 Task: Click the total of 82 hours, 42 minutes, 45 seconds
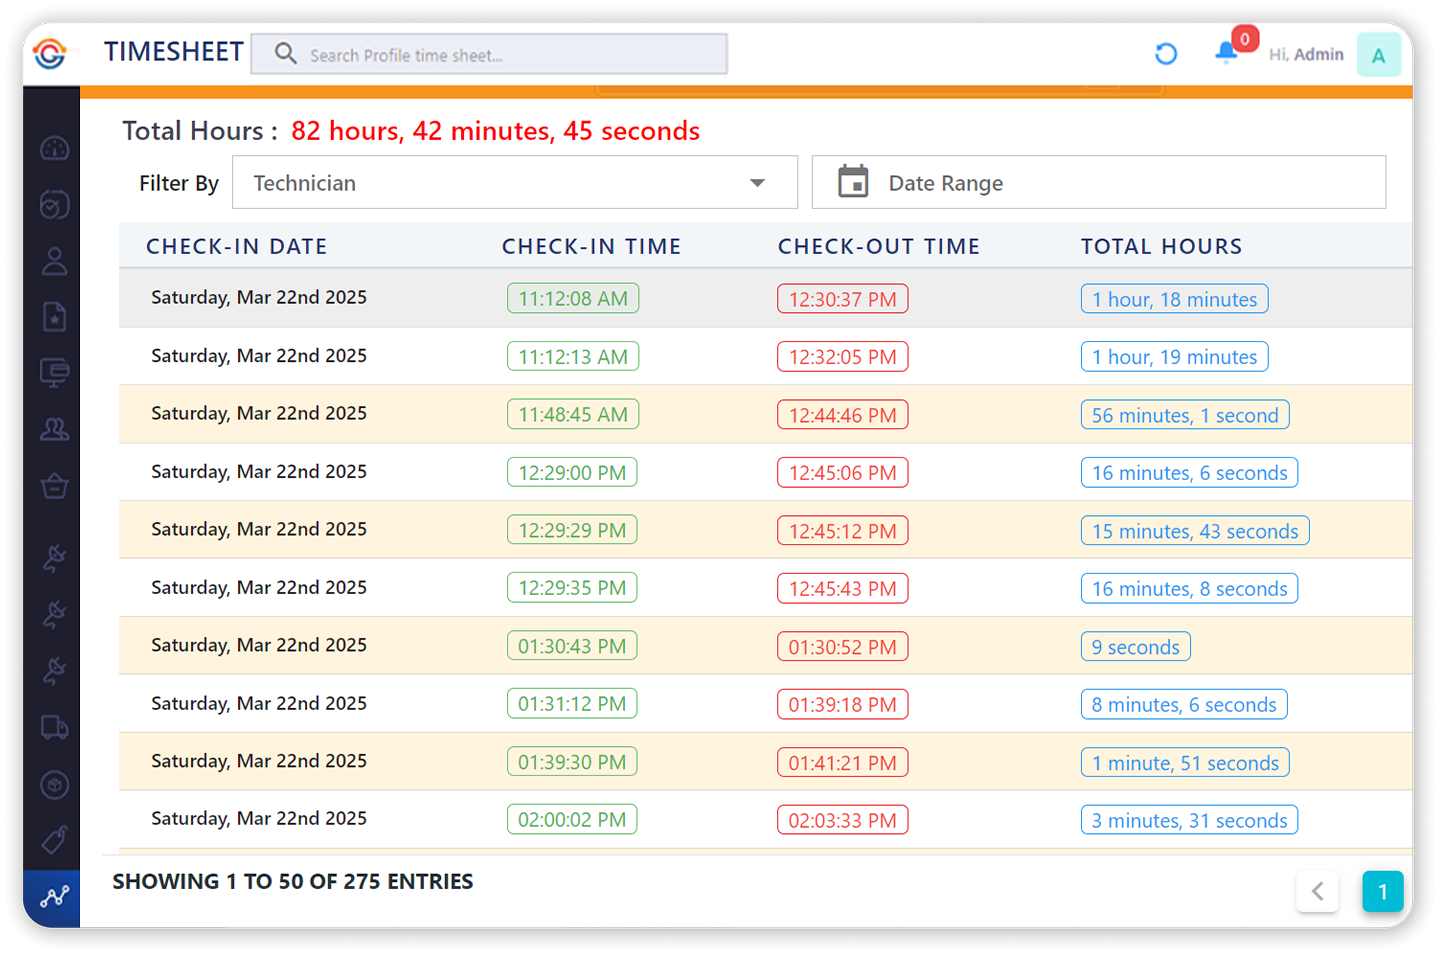click(495, 131)
